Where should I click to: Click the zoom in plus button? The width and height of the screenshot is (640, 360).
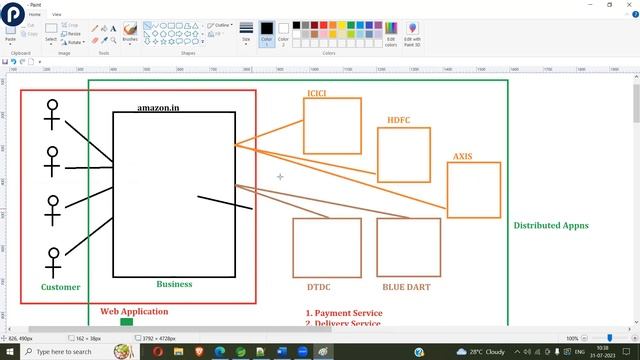pyautogui.click(x=634, y=338)
